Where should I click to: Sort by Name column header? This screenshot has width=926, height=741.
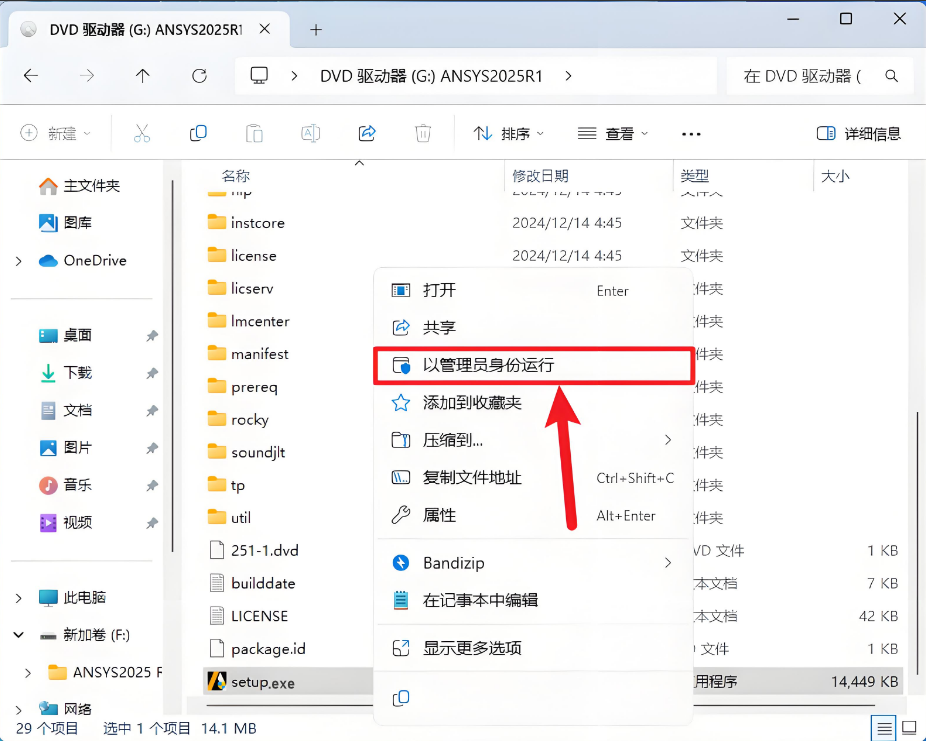click(x=236, y=176)
